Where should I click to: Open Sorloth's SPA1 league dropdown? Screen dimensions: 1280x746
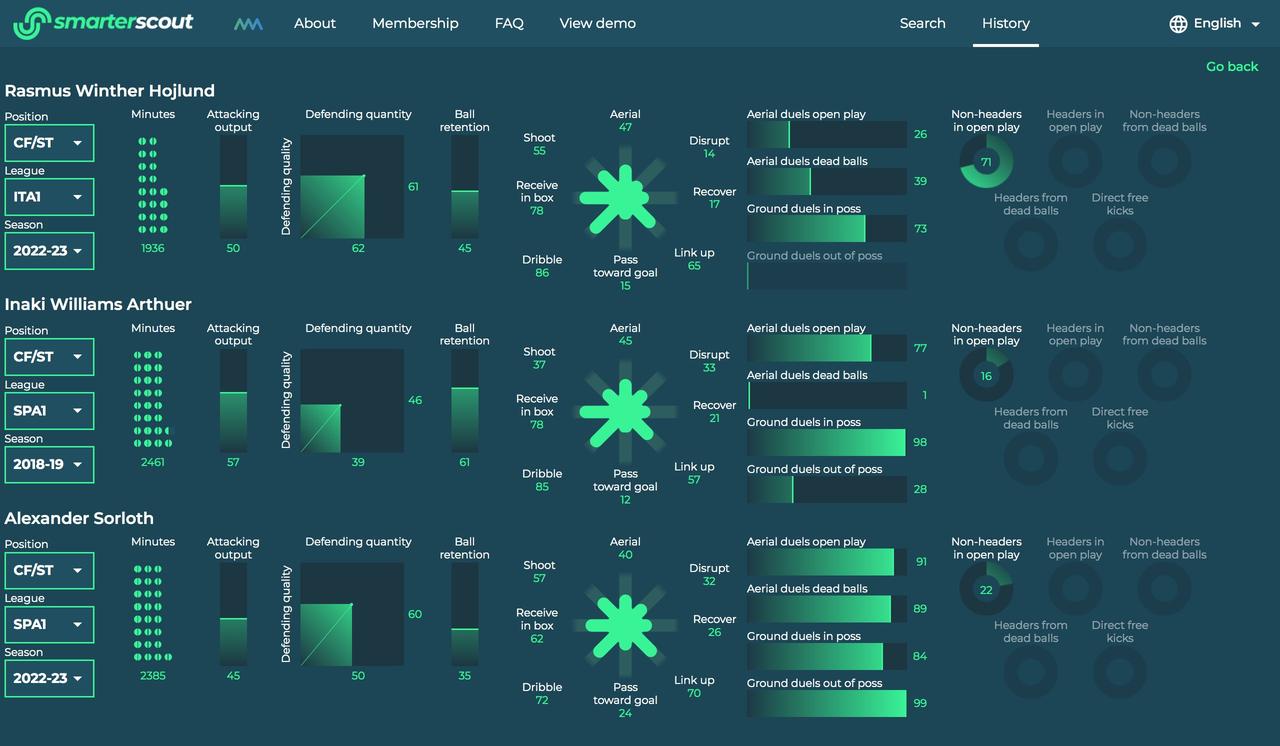pyautogui.click(x=49, y=624)
